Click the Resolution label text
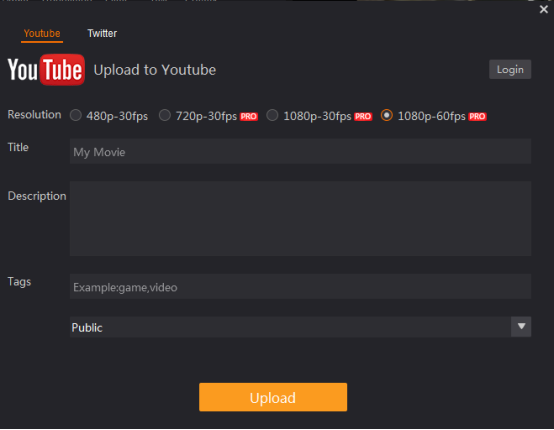This screenshot has height=430, width=554. tap(34, 114)
